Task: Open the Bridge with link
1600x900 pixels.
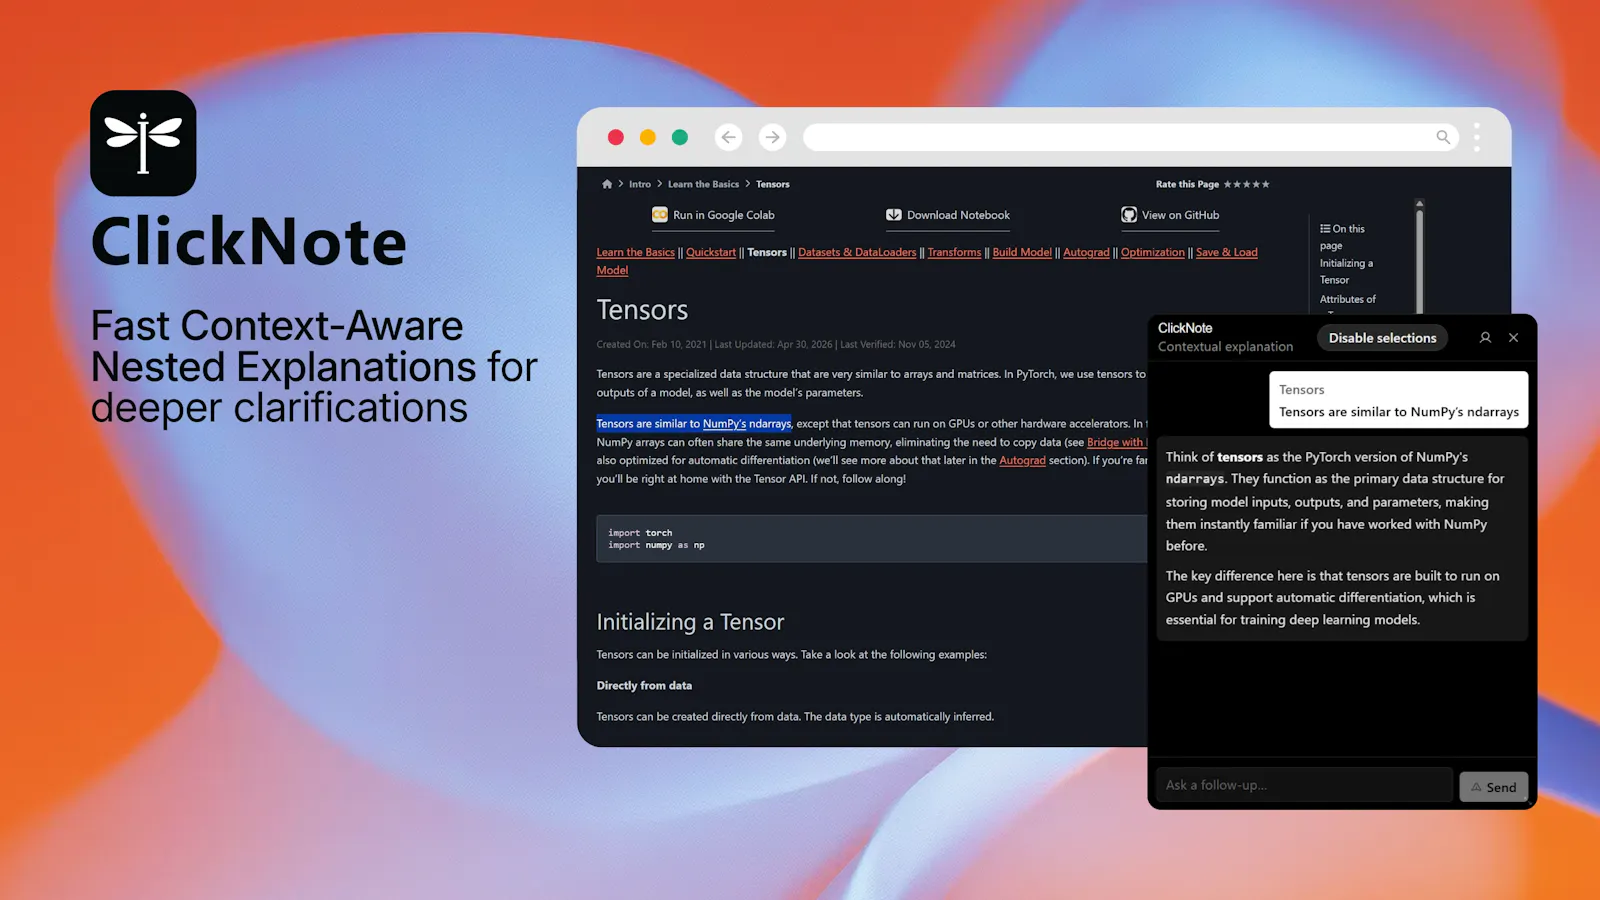Action: (1116, 442)
